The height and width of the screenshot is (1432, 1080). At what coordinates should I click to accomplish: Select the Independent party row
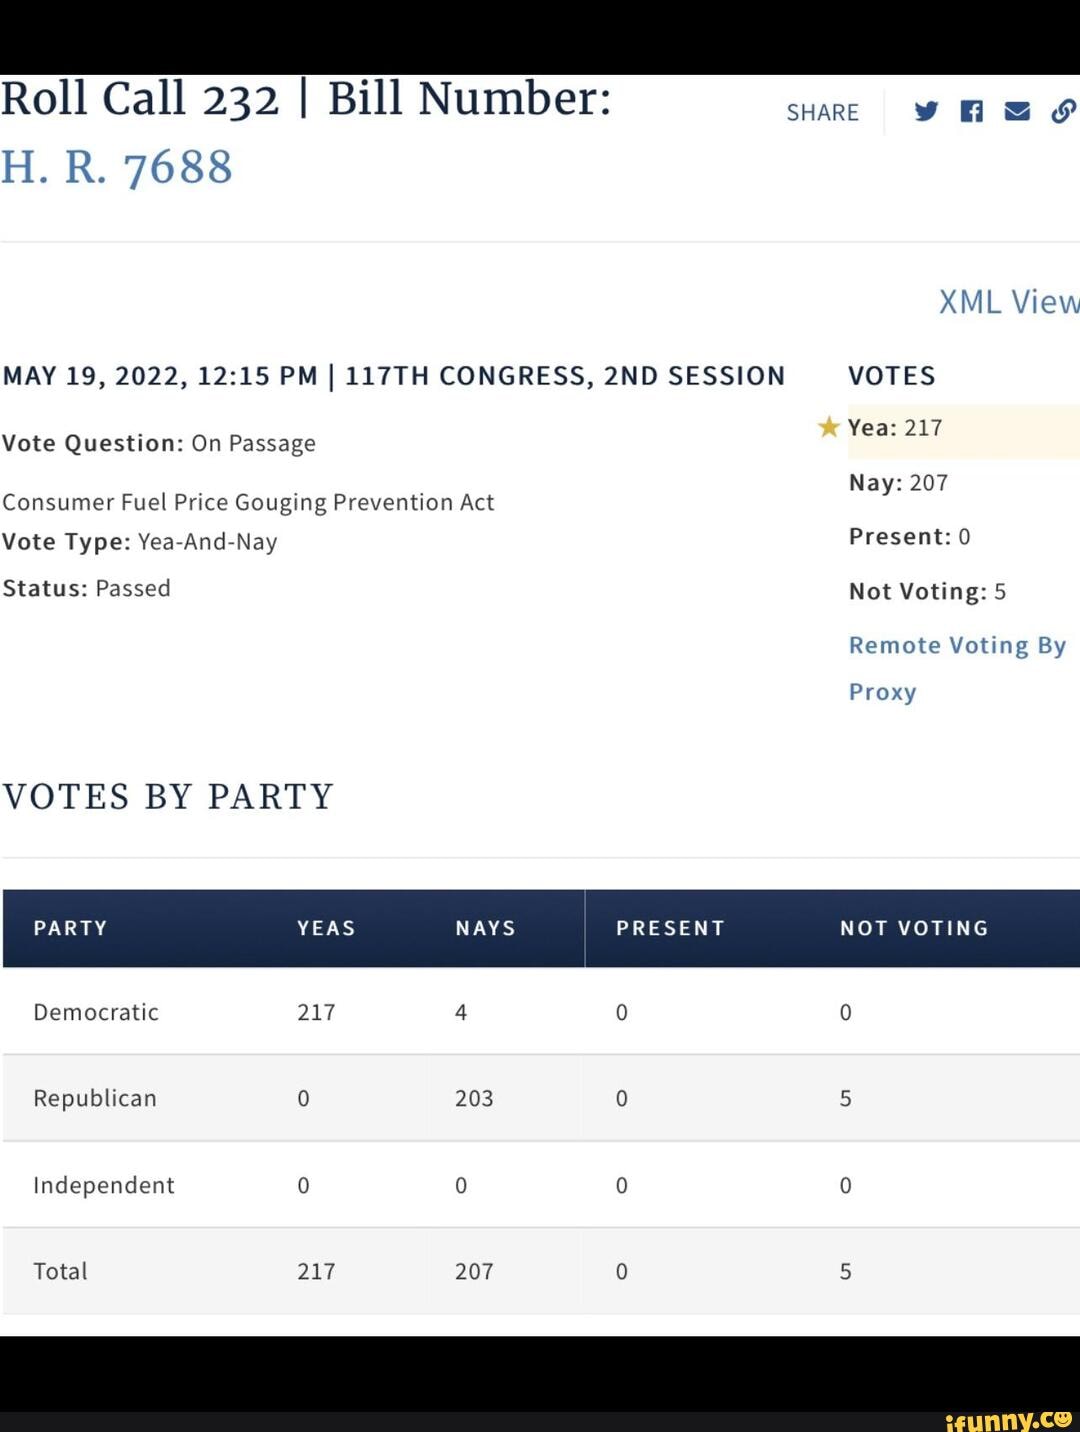541,1185
